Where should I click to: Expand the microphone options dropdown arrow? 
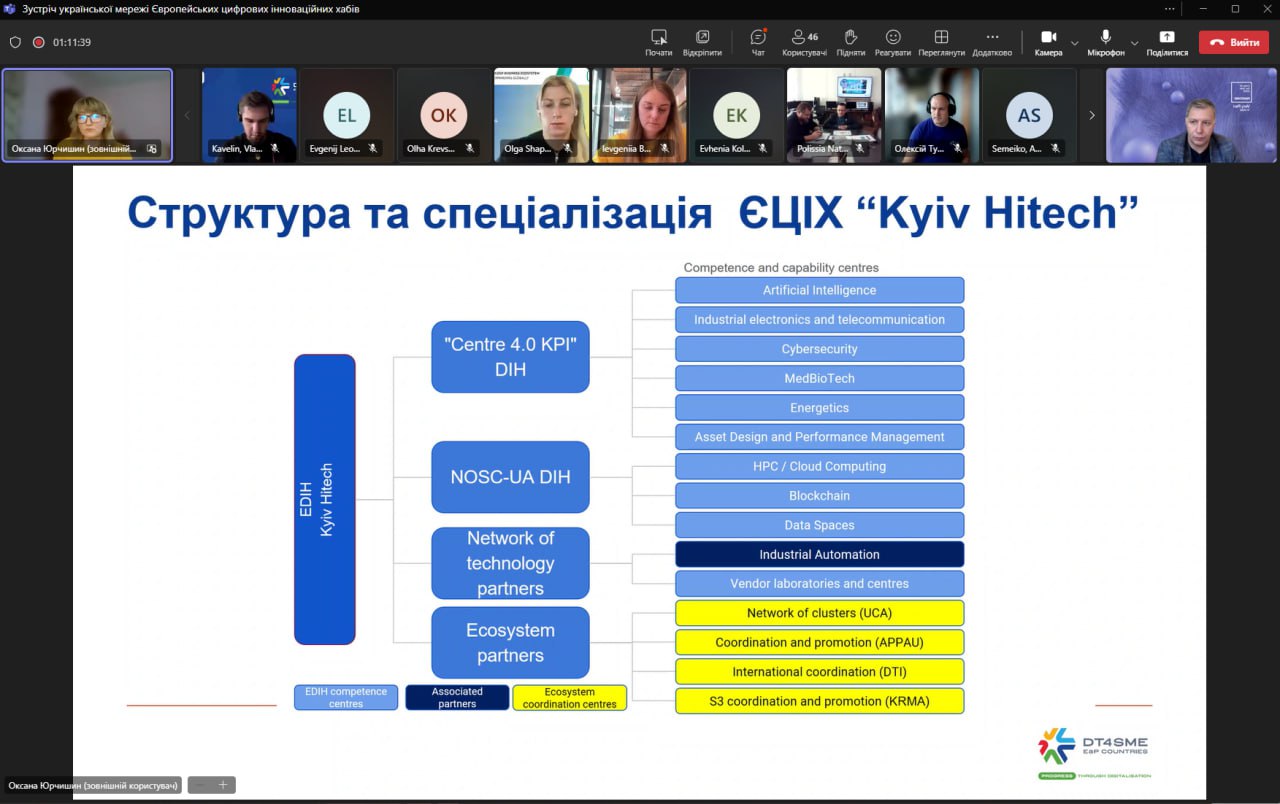[x=1134, y=43]
